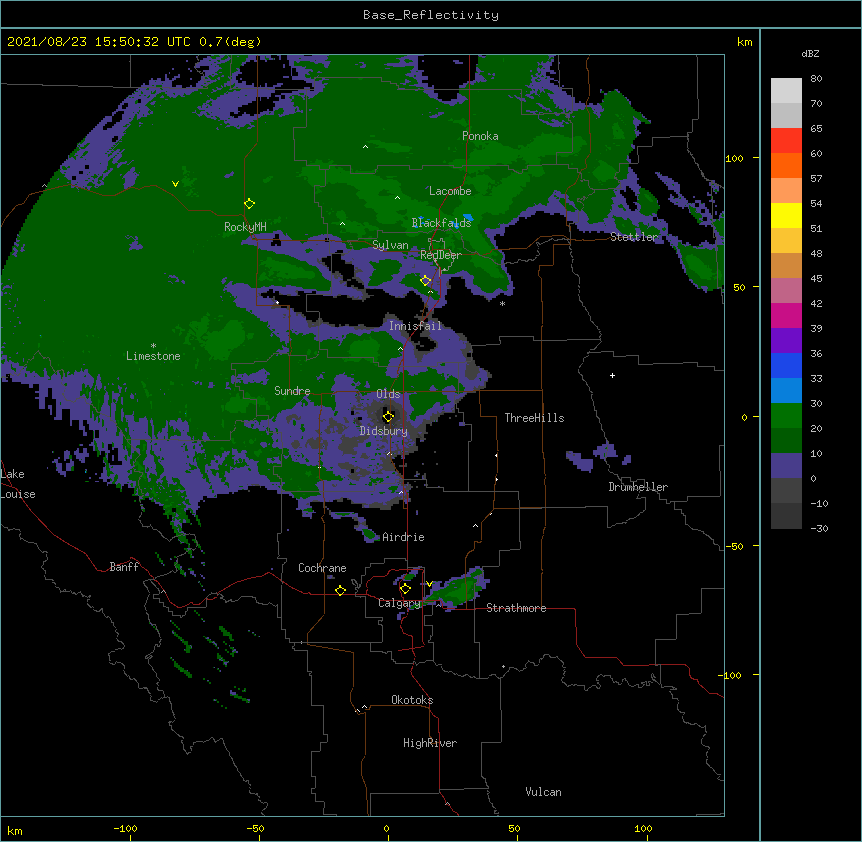Click the Cochrane label
This screenshot has width=862, height=842.
point(322,568)
